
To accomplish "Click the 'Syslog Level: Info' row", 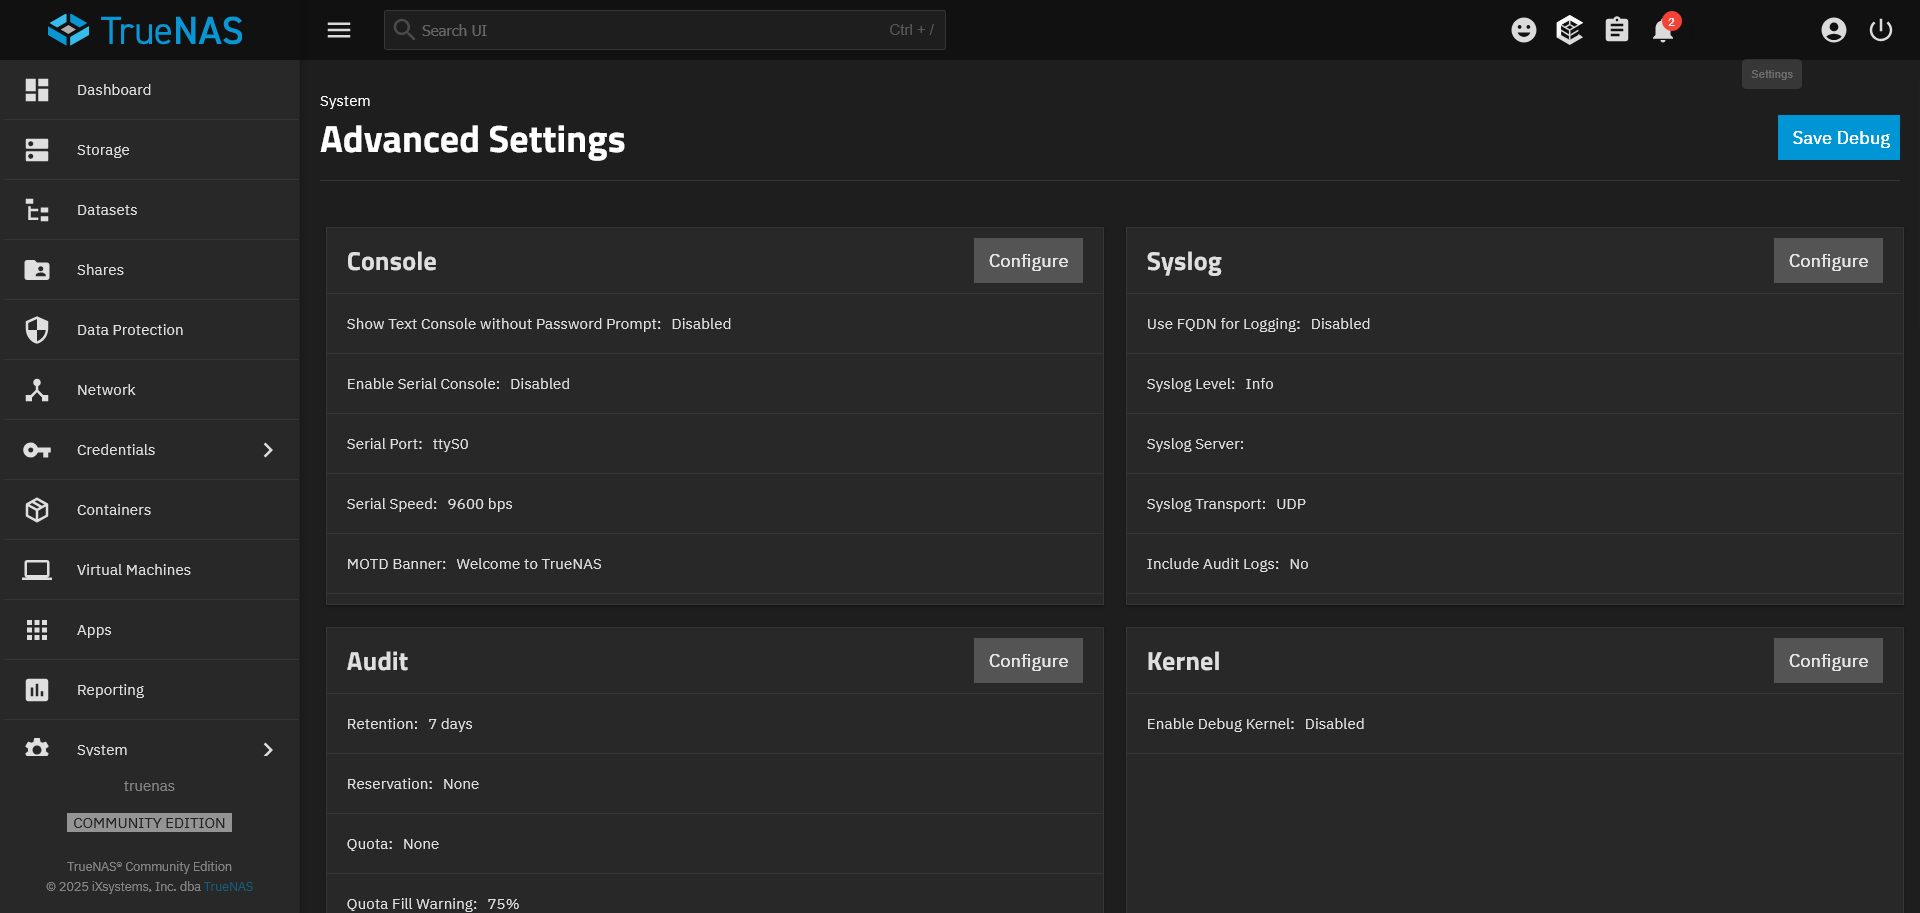I will (1514, 384).
